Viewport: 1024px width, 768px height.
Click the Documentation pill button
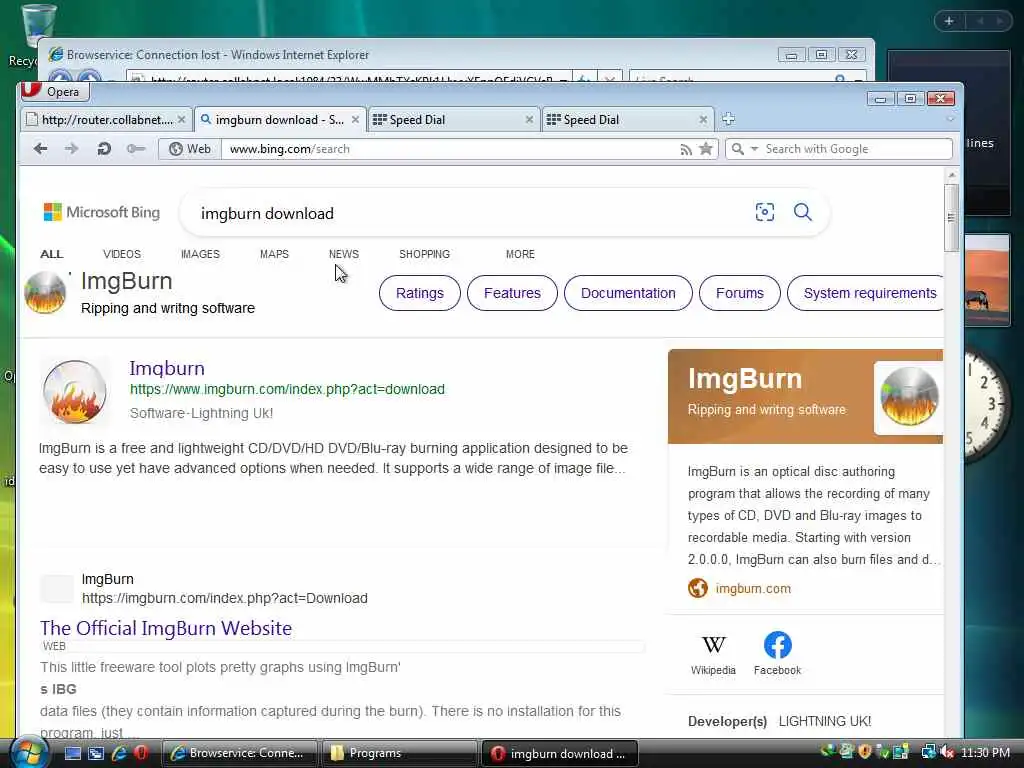point(628,293)
